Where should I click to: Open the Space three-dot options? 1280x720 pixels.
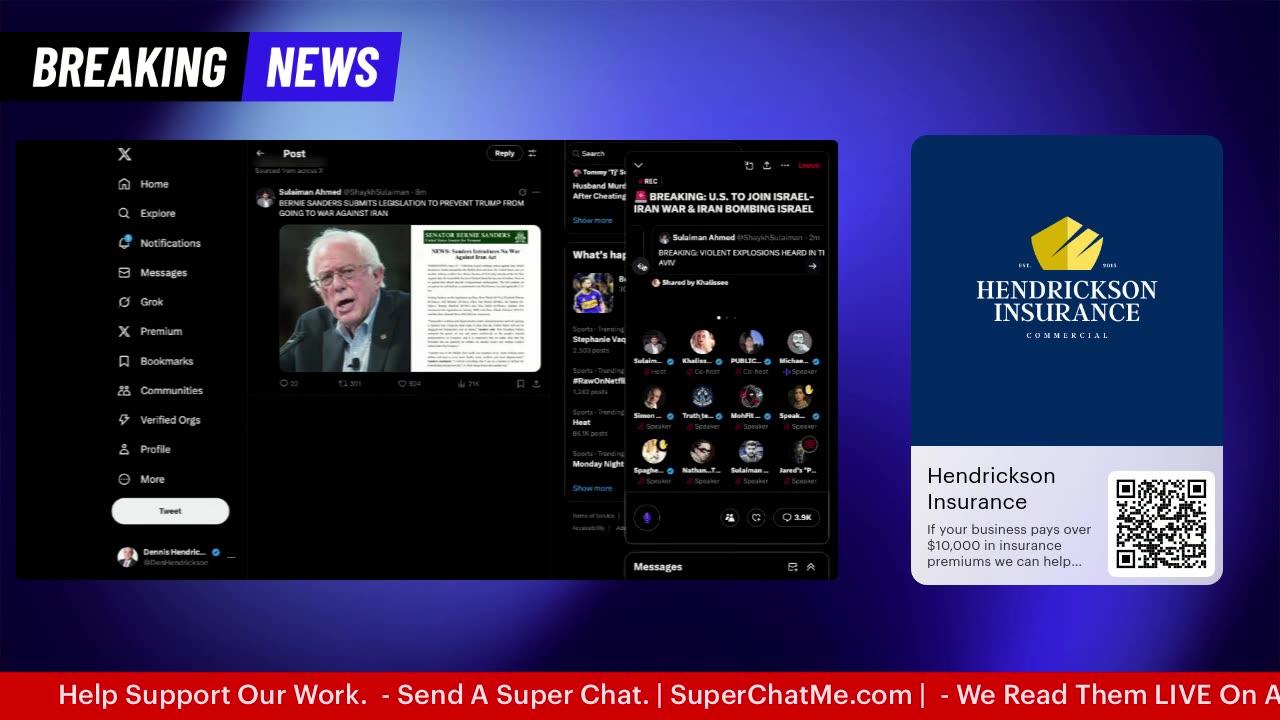[785, 165]
